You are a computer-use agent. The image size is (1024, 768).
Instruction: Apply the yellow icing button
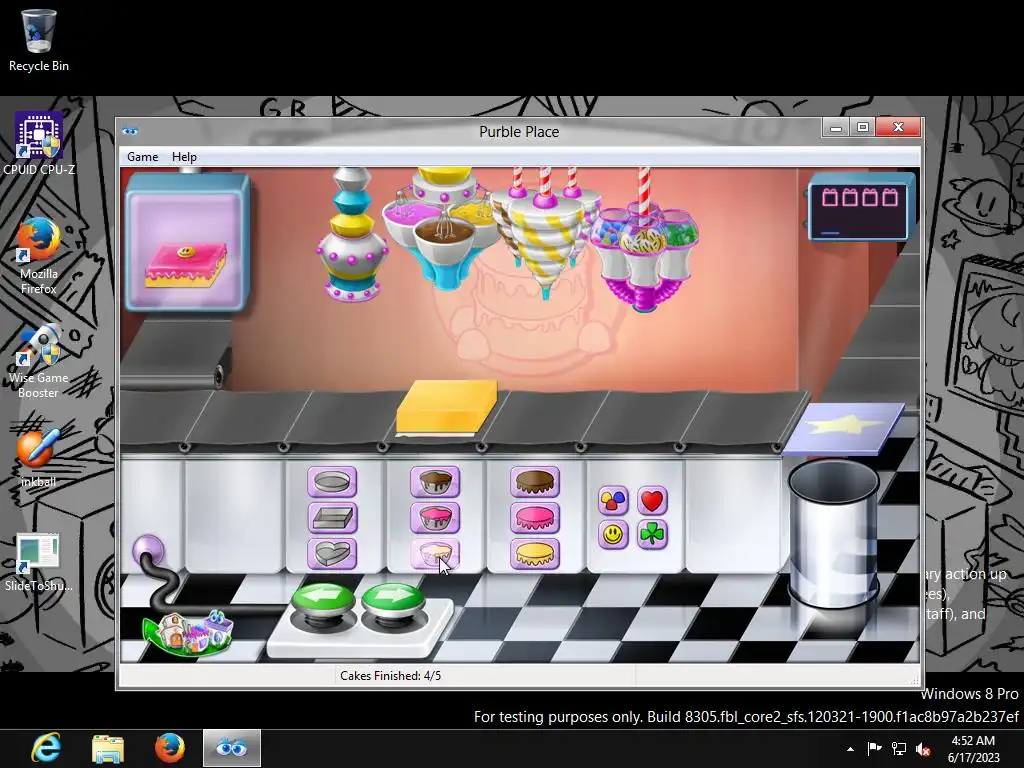535,554
